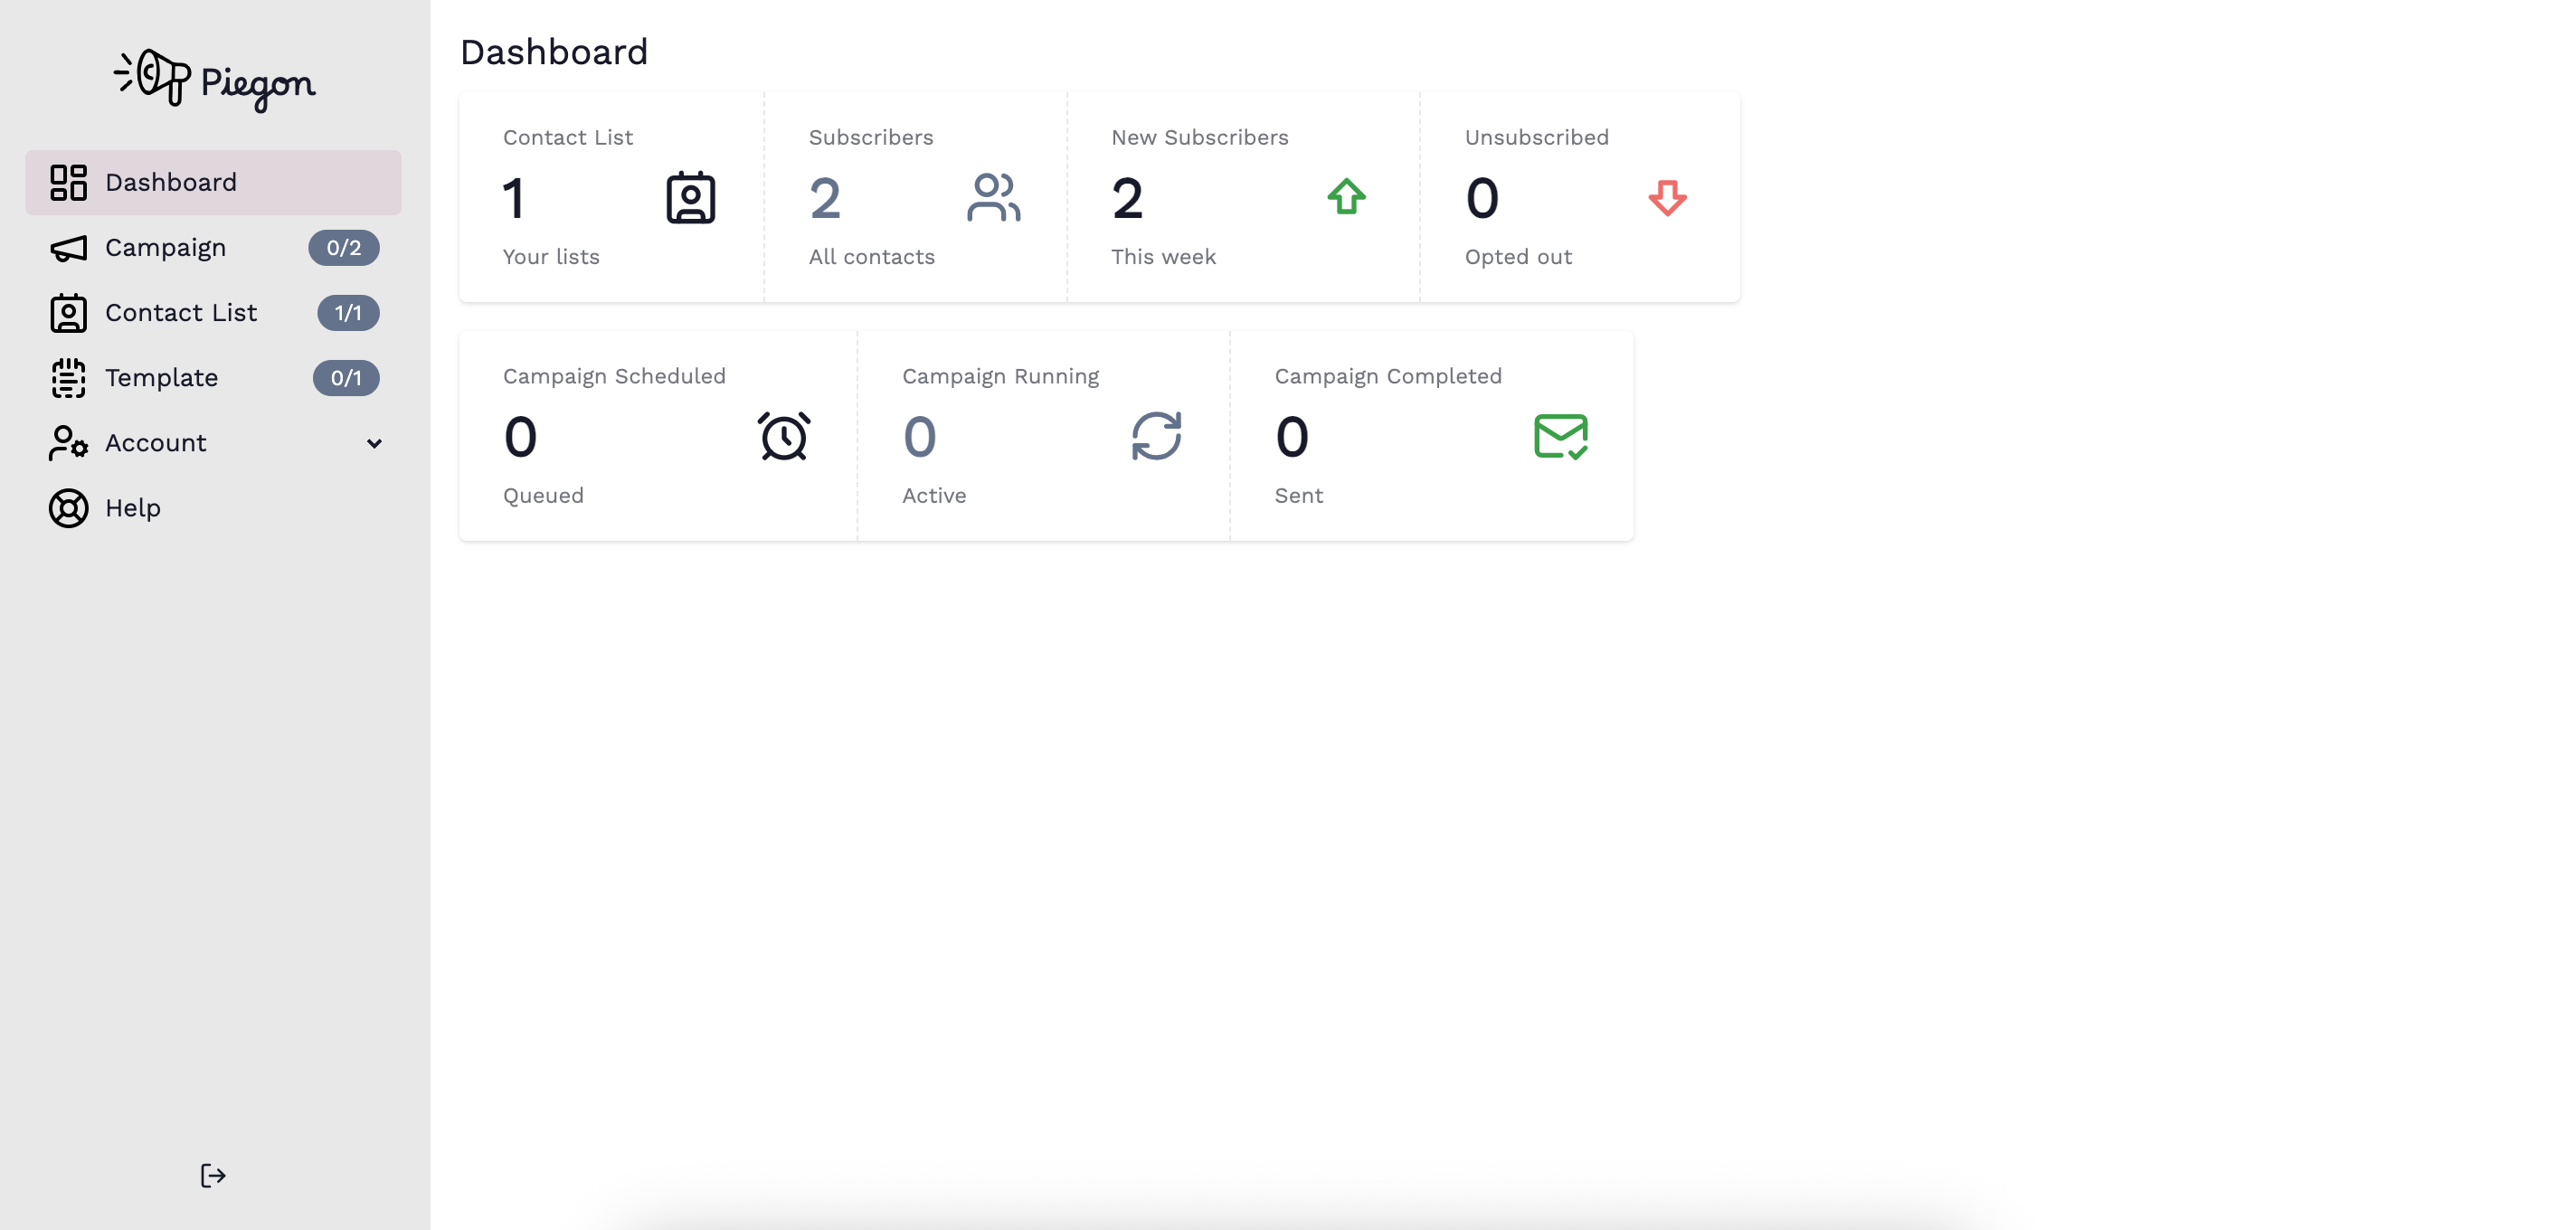Viewport: 2576px width, 1230px height.
Task: Click the 'Opted out' caption
Action: [x=1519, y=257]
